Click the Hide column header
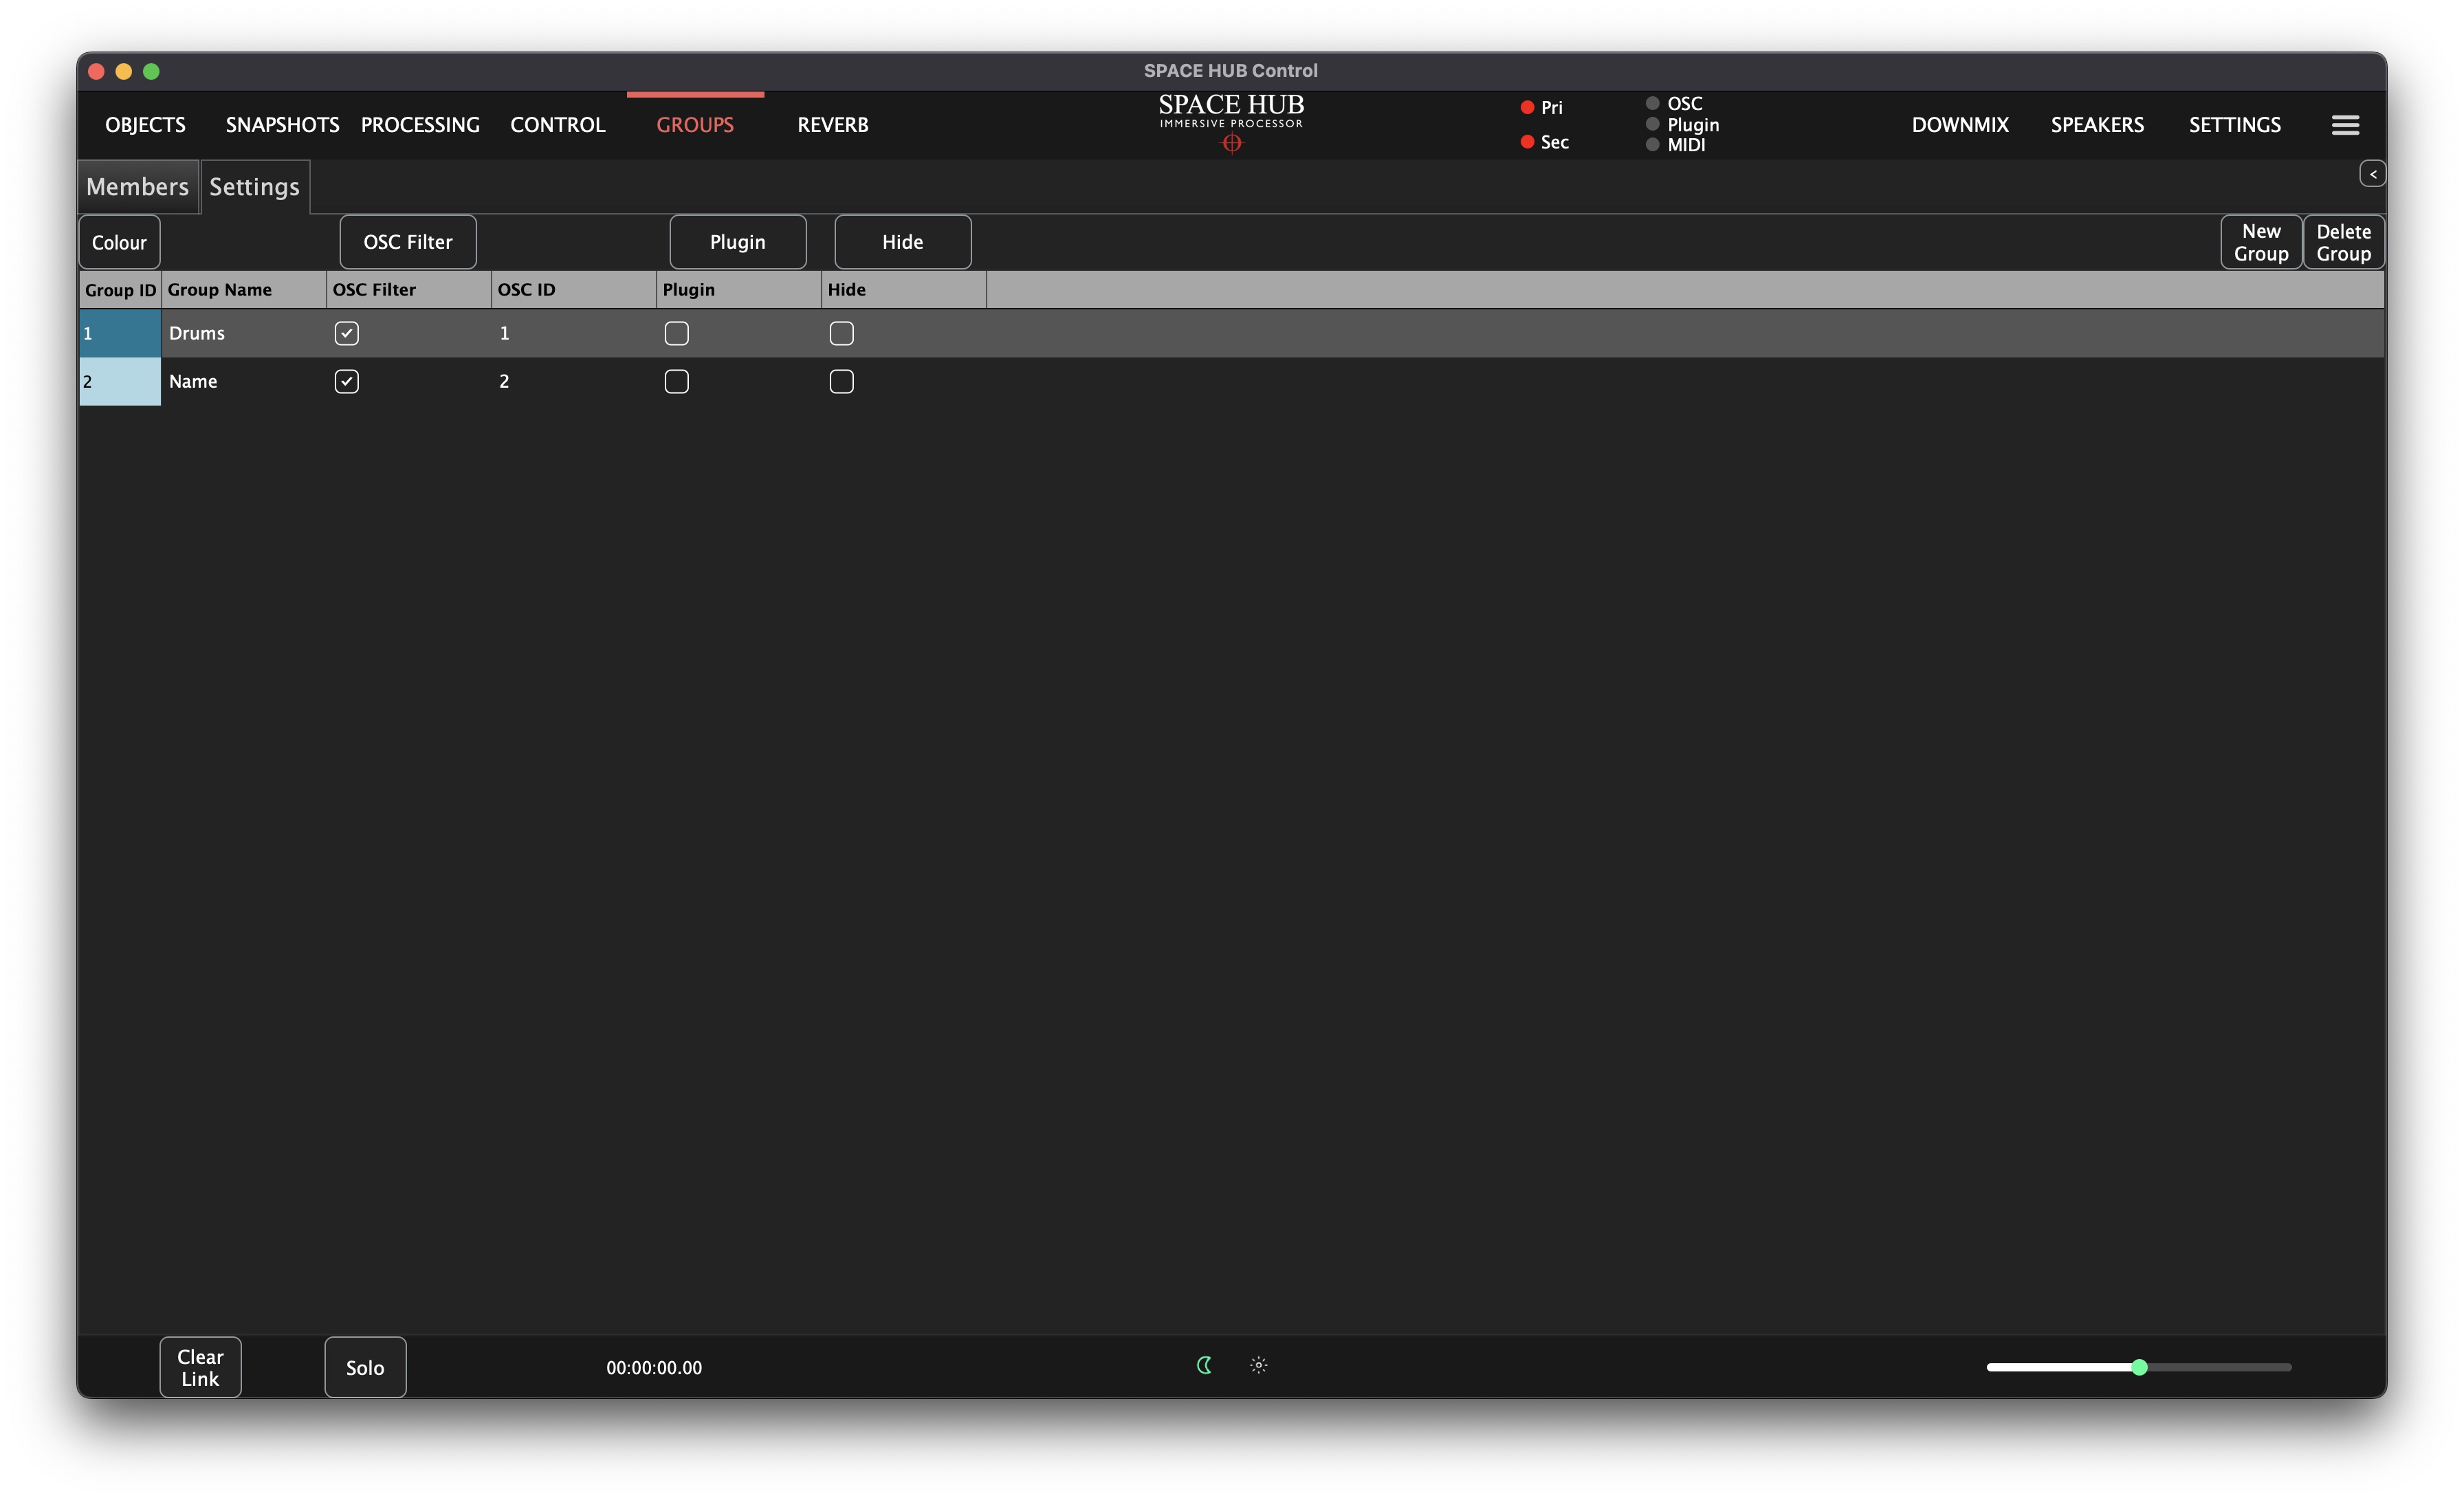The height and width of the screenshot is (1500, 2464). tap(904, 290)
